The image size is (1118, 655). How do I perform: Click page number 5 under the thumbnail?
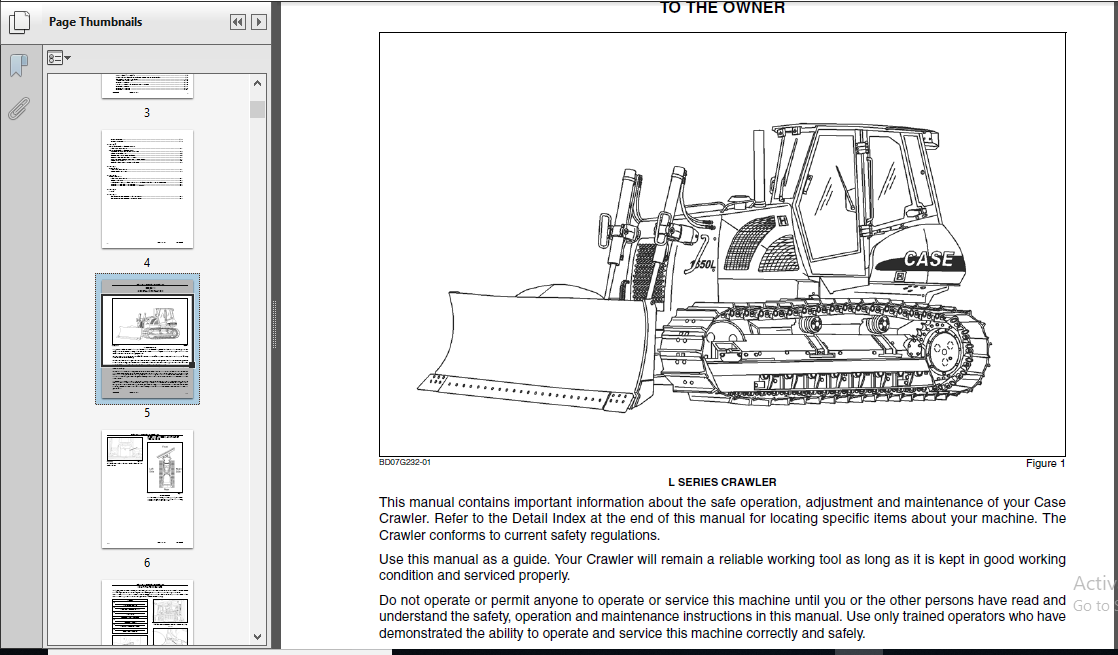(x=147, y=413)
